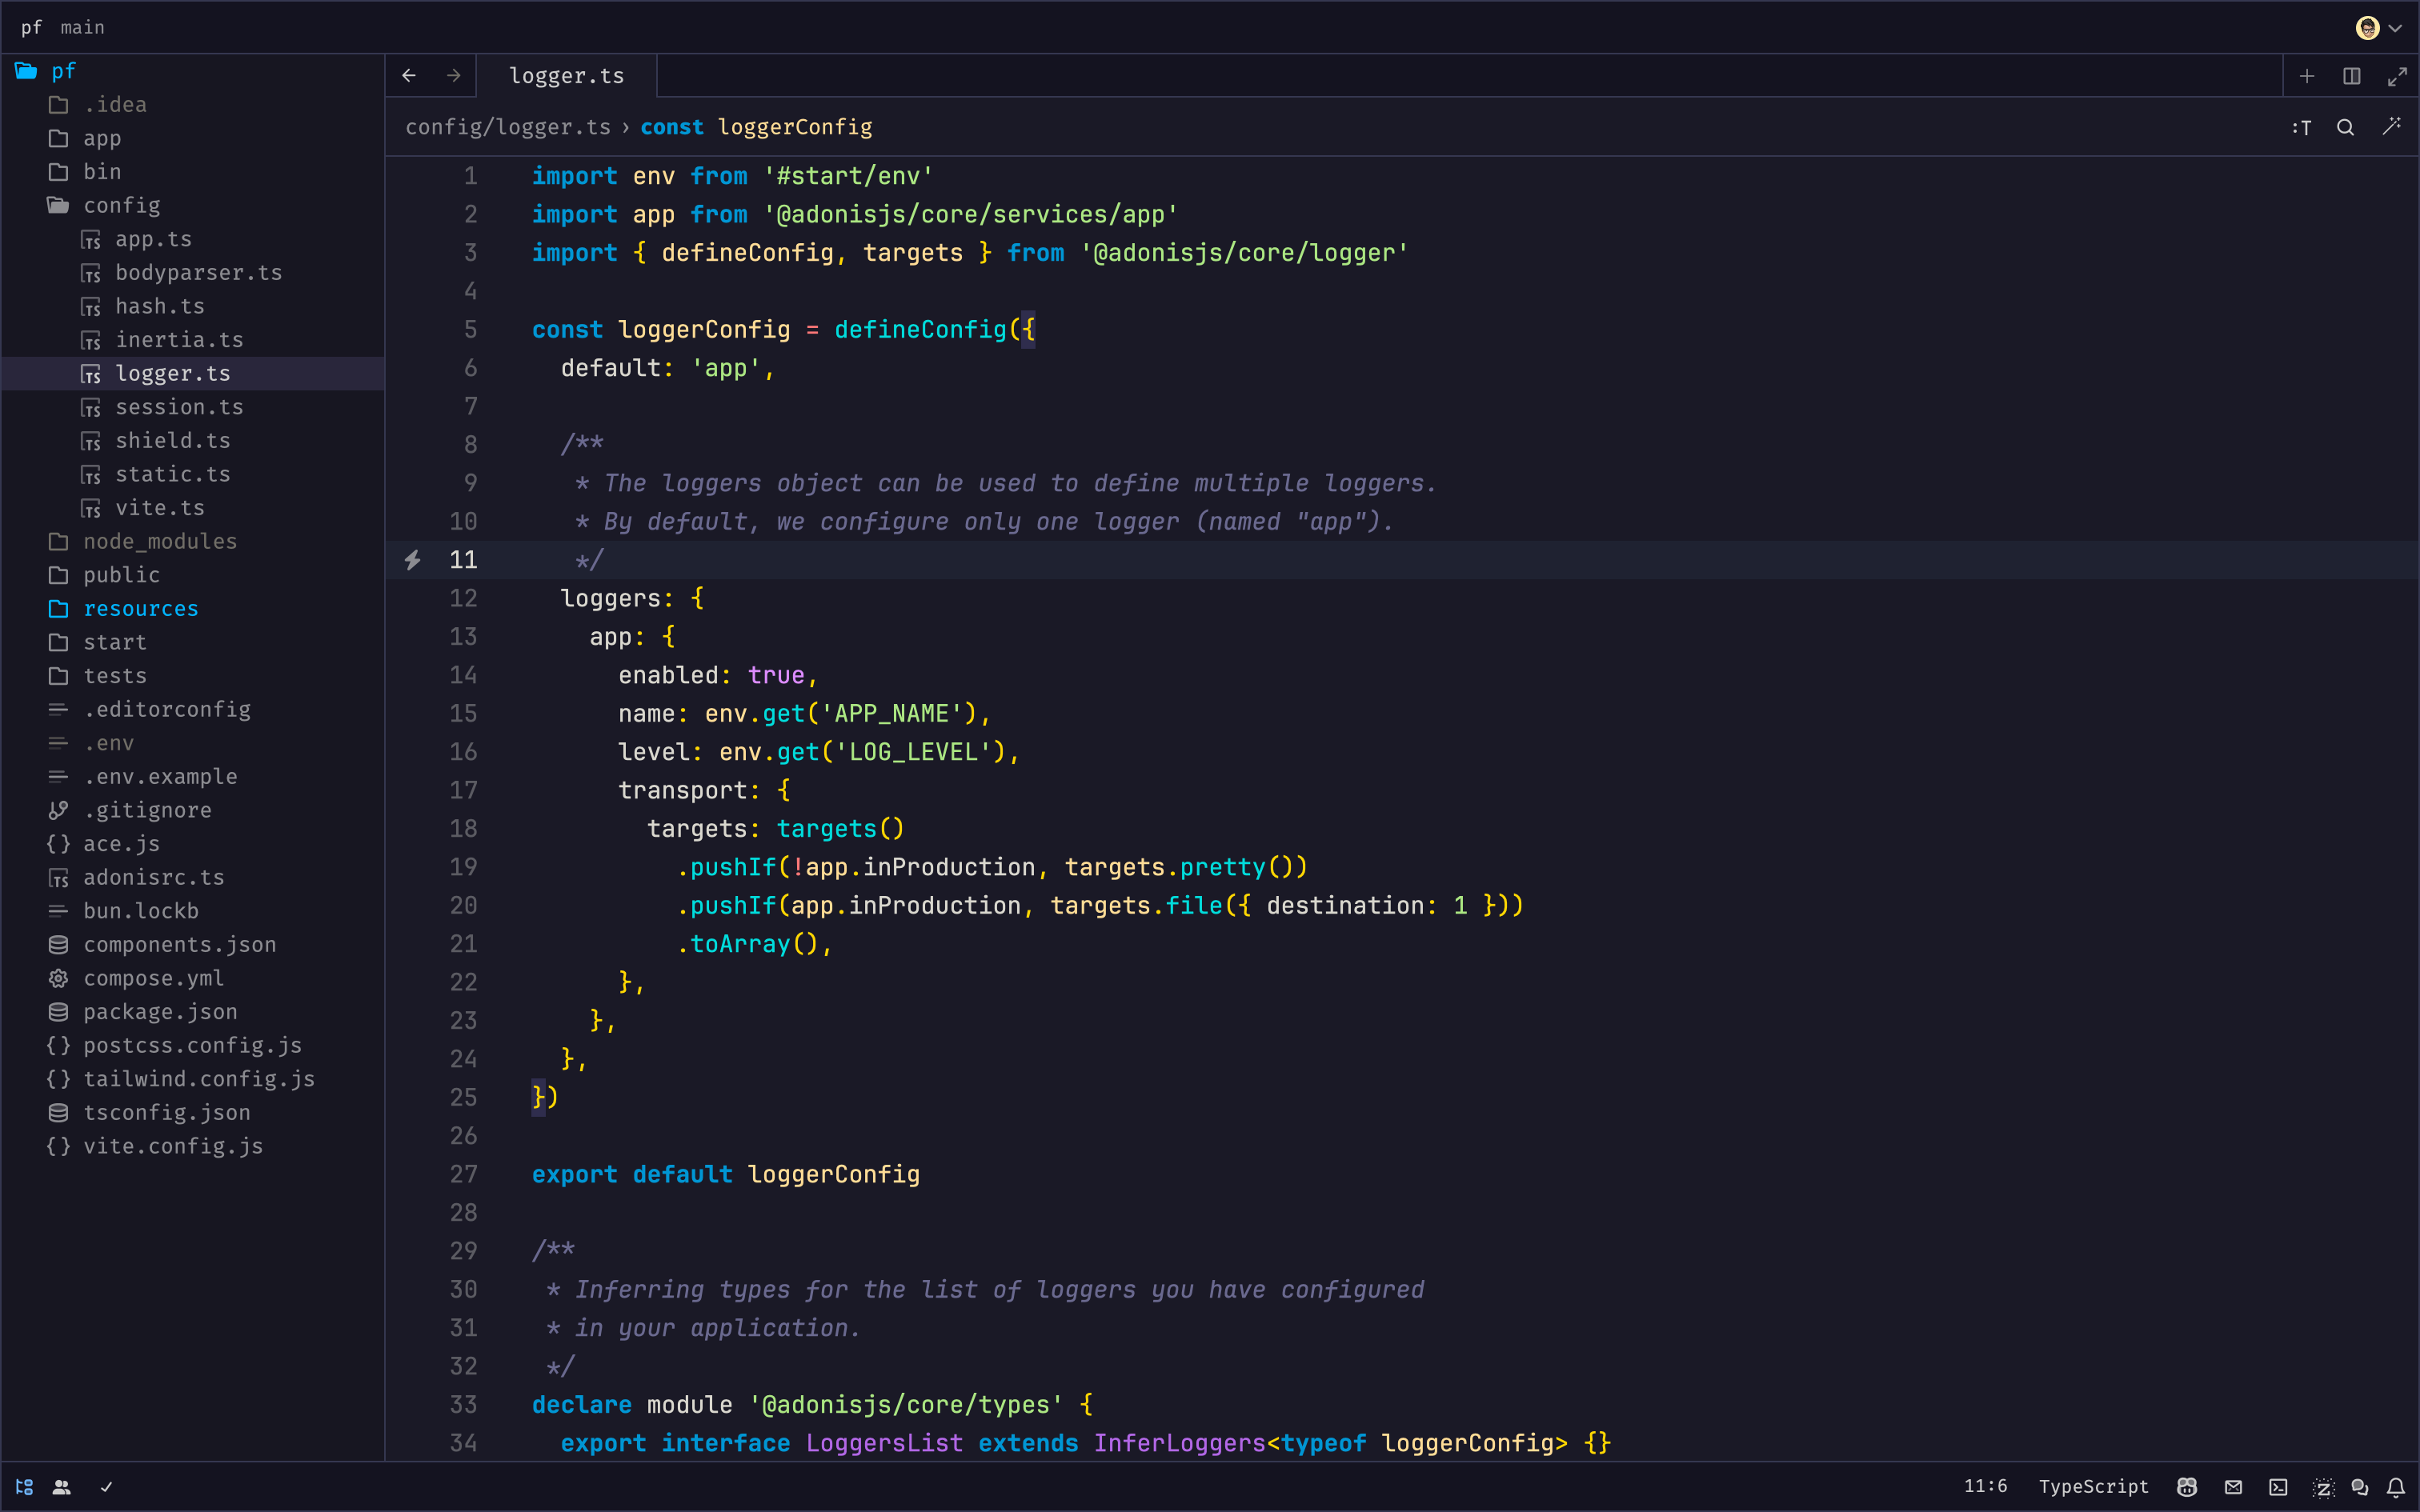This screenshot has width=2420, height=1512.
Task: Toggle inlay hints :T button
Action: [2301, 127]
